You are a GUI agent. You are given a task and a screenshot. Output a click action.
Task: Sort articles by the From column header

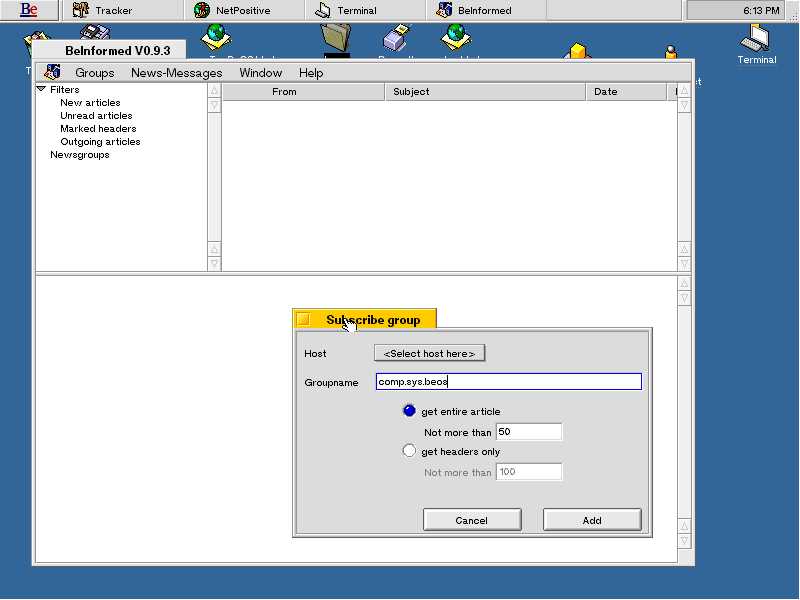304,92
